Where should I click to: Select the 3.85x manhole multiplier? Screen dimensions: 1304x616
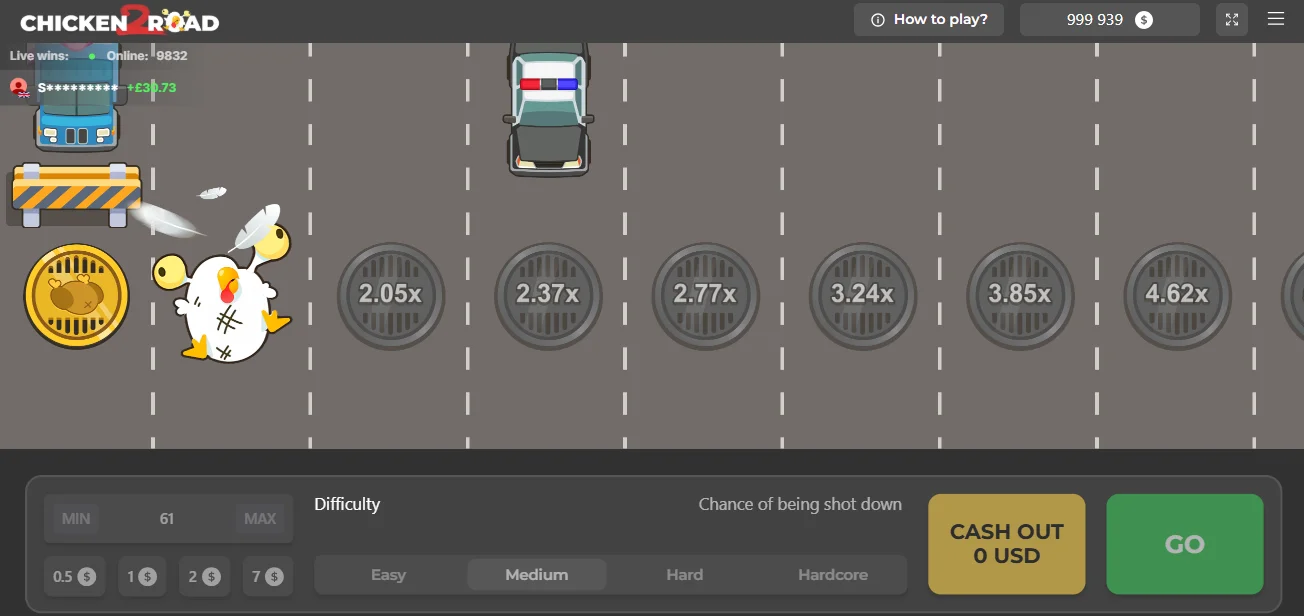click(1020, 295)
